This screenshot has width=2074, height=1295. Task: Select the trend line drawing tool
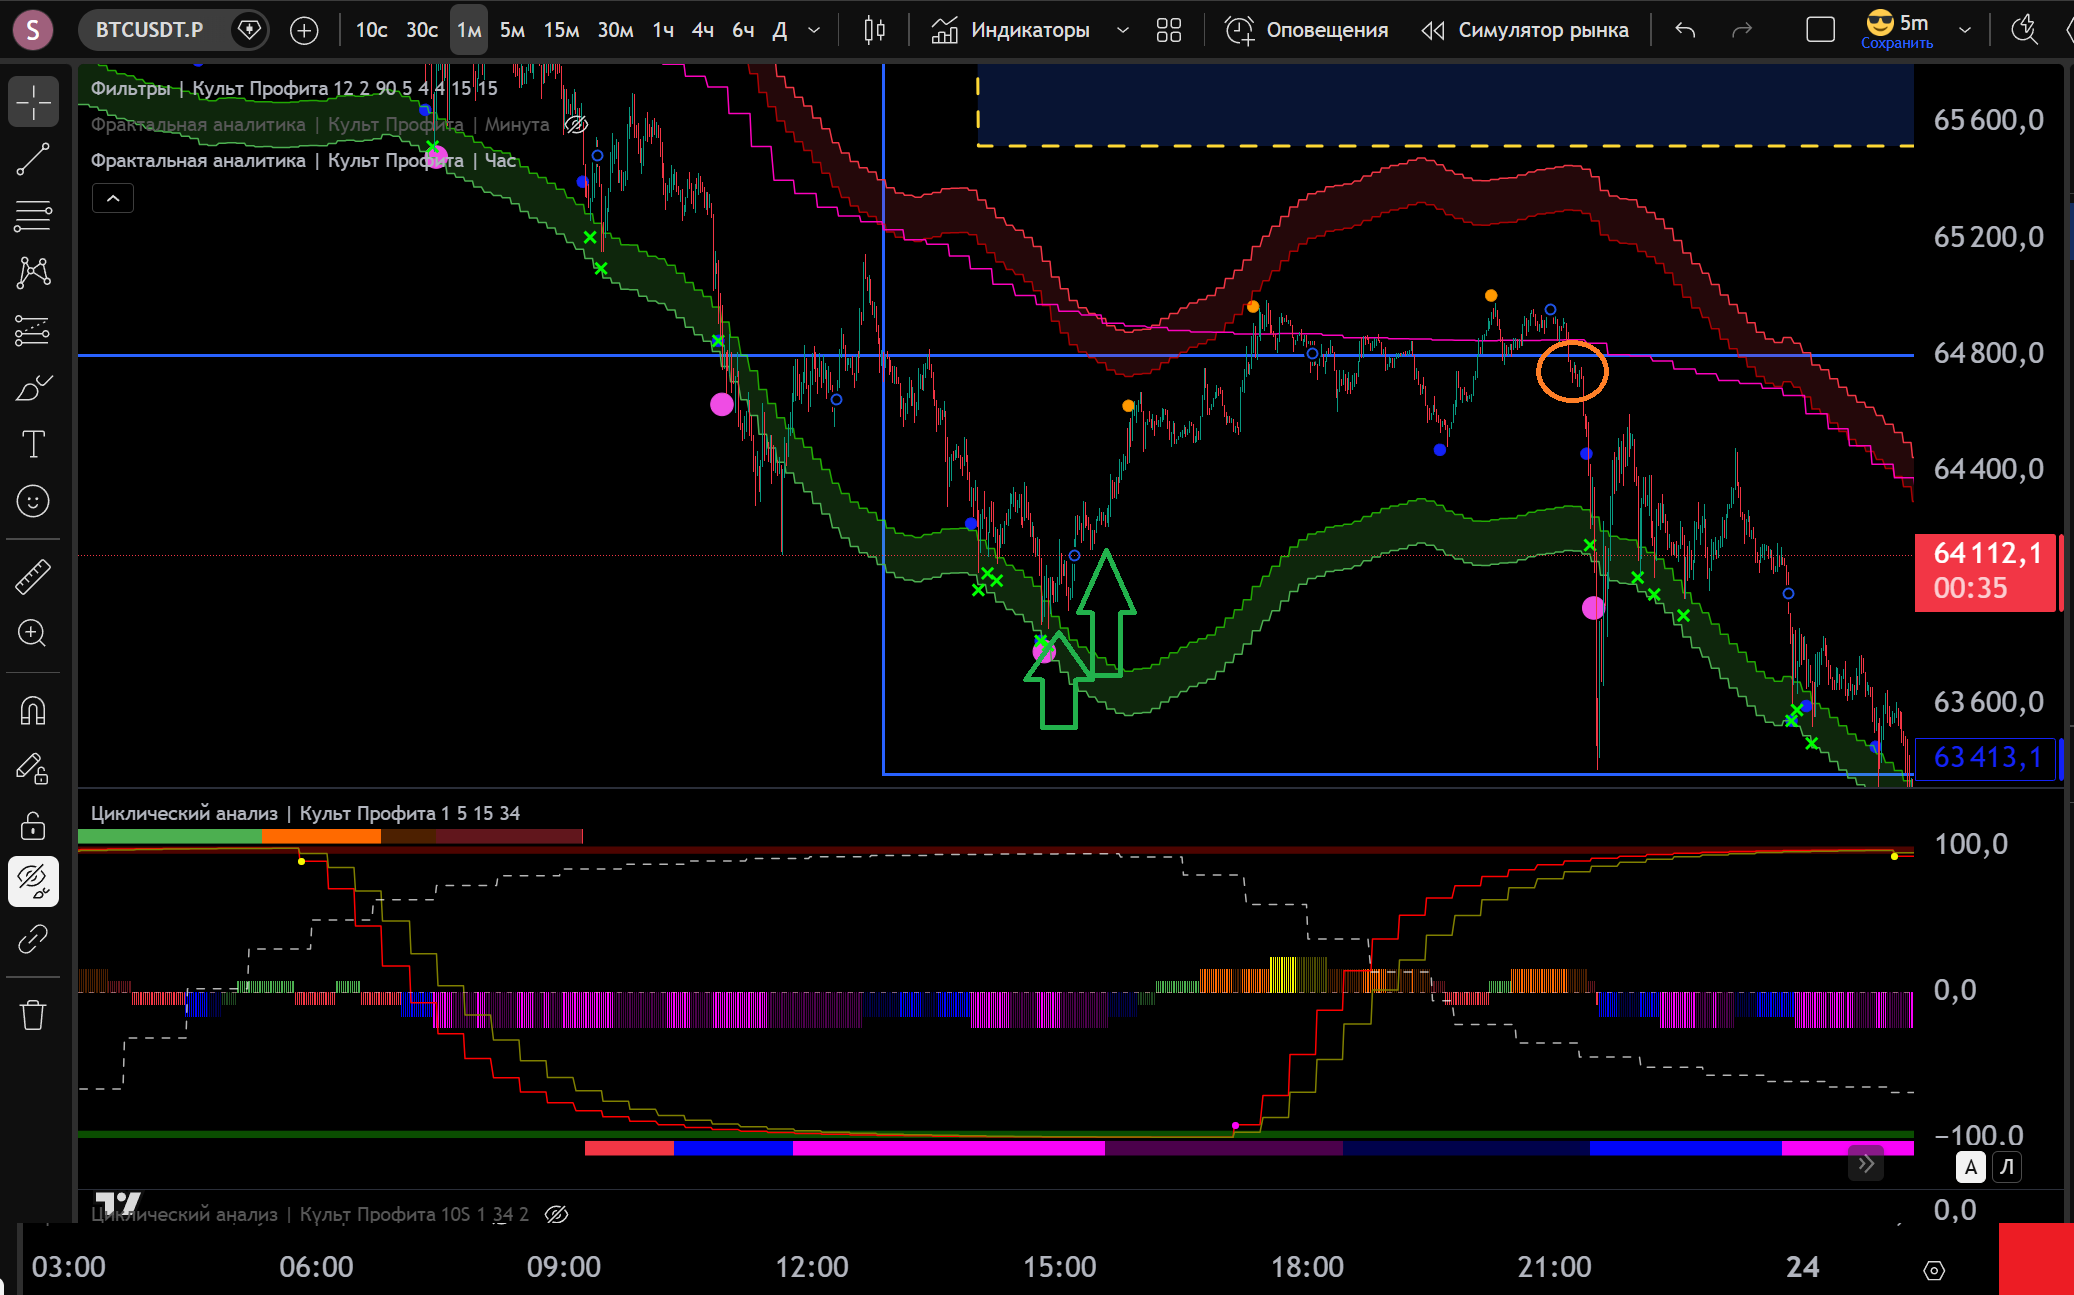(33, 159)
